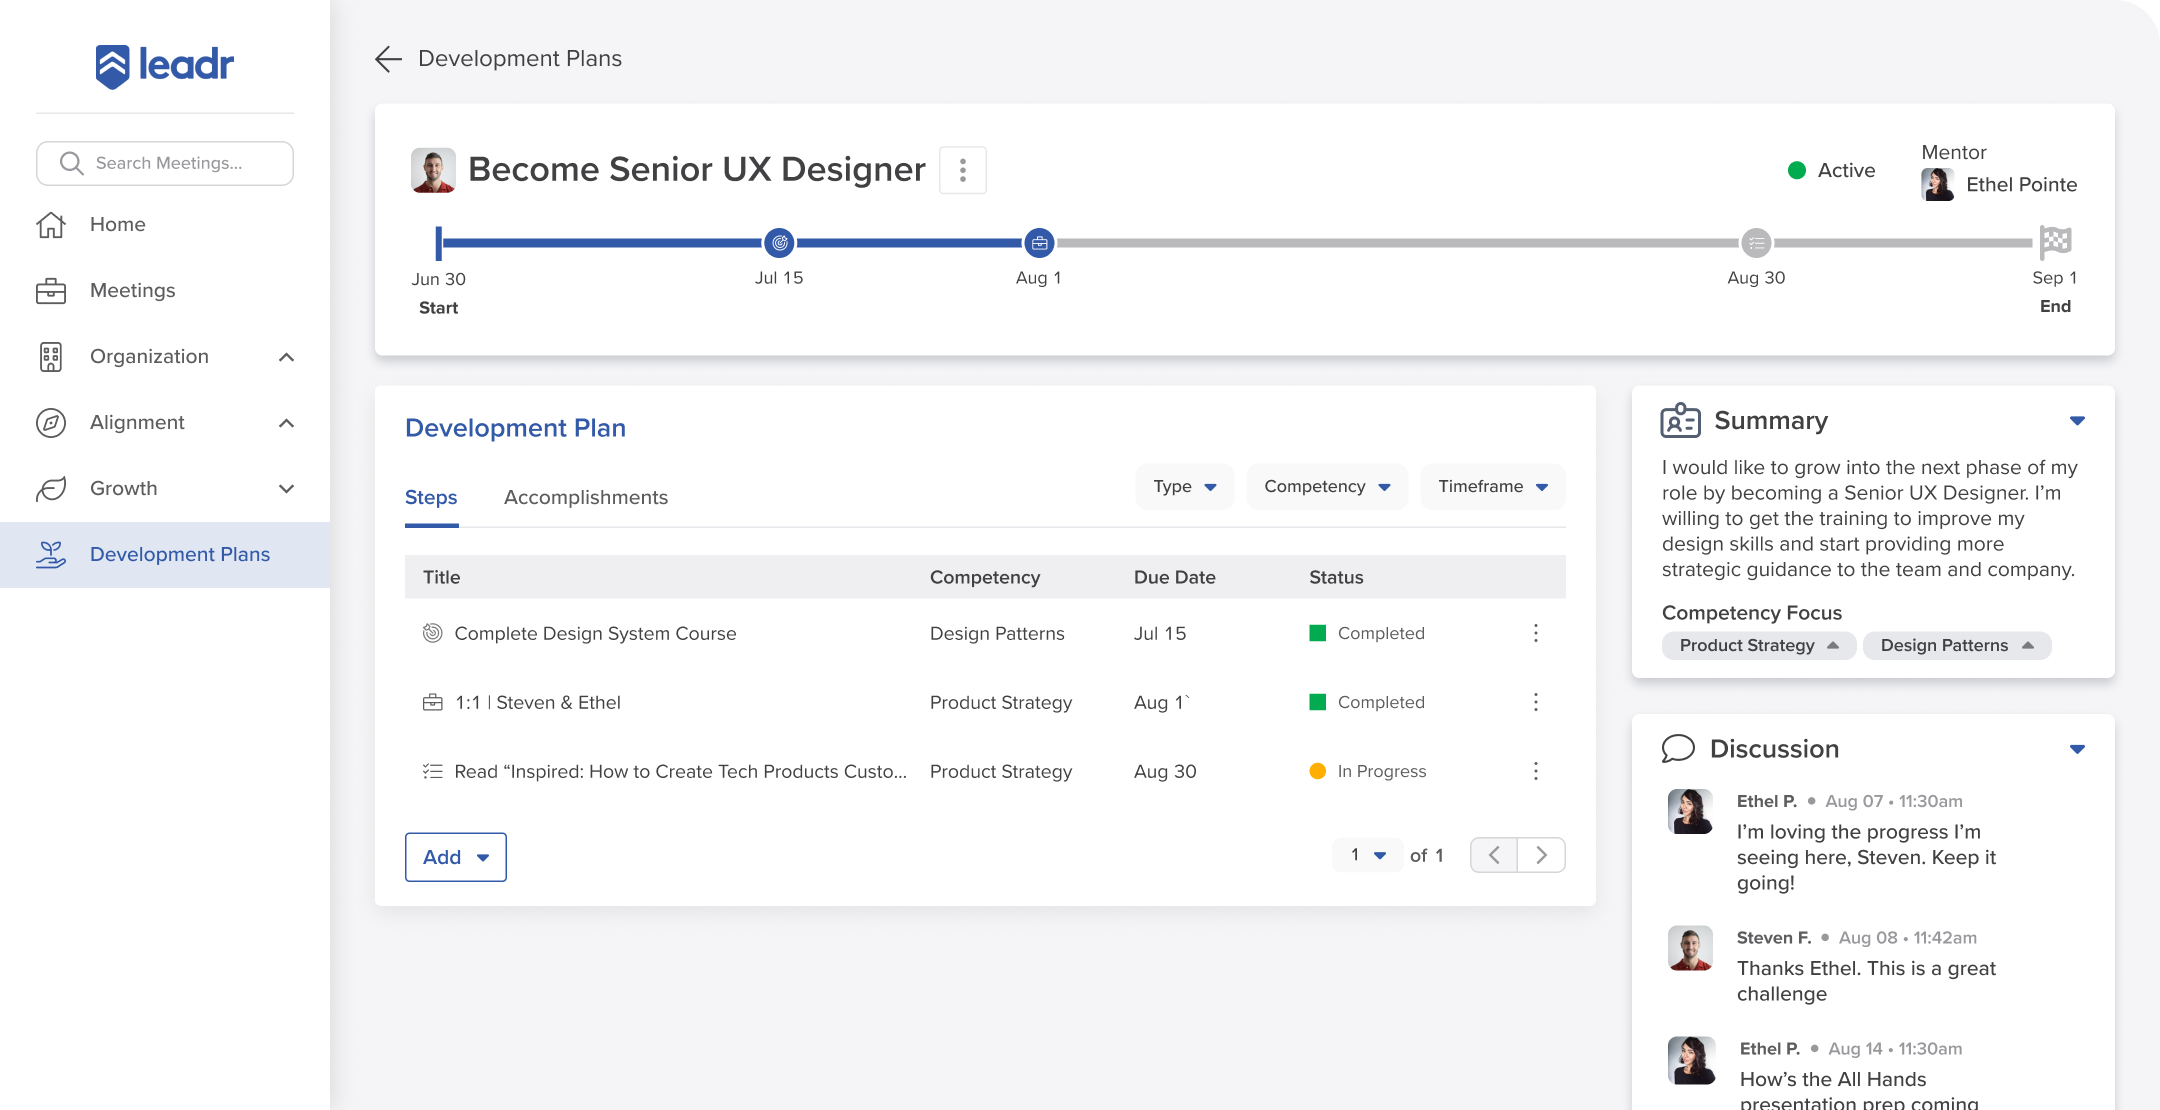Click the Home house icon
2160x1110 pixels.
[x=51, y=225]
